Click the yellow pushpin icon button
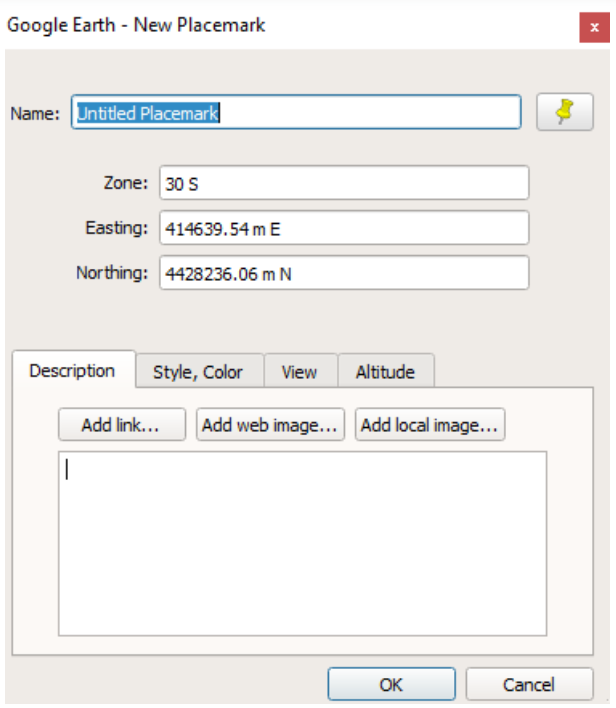 (565, 112)
